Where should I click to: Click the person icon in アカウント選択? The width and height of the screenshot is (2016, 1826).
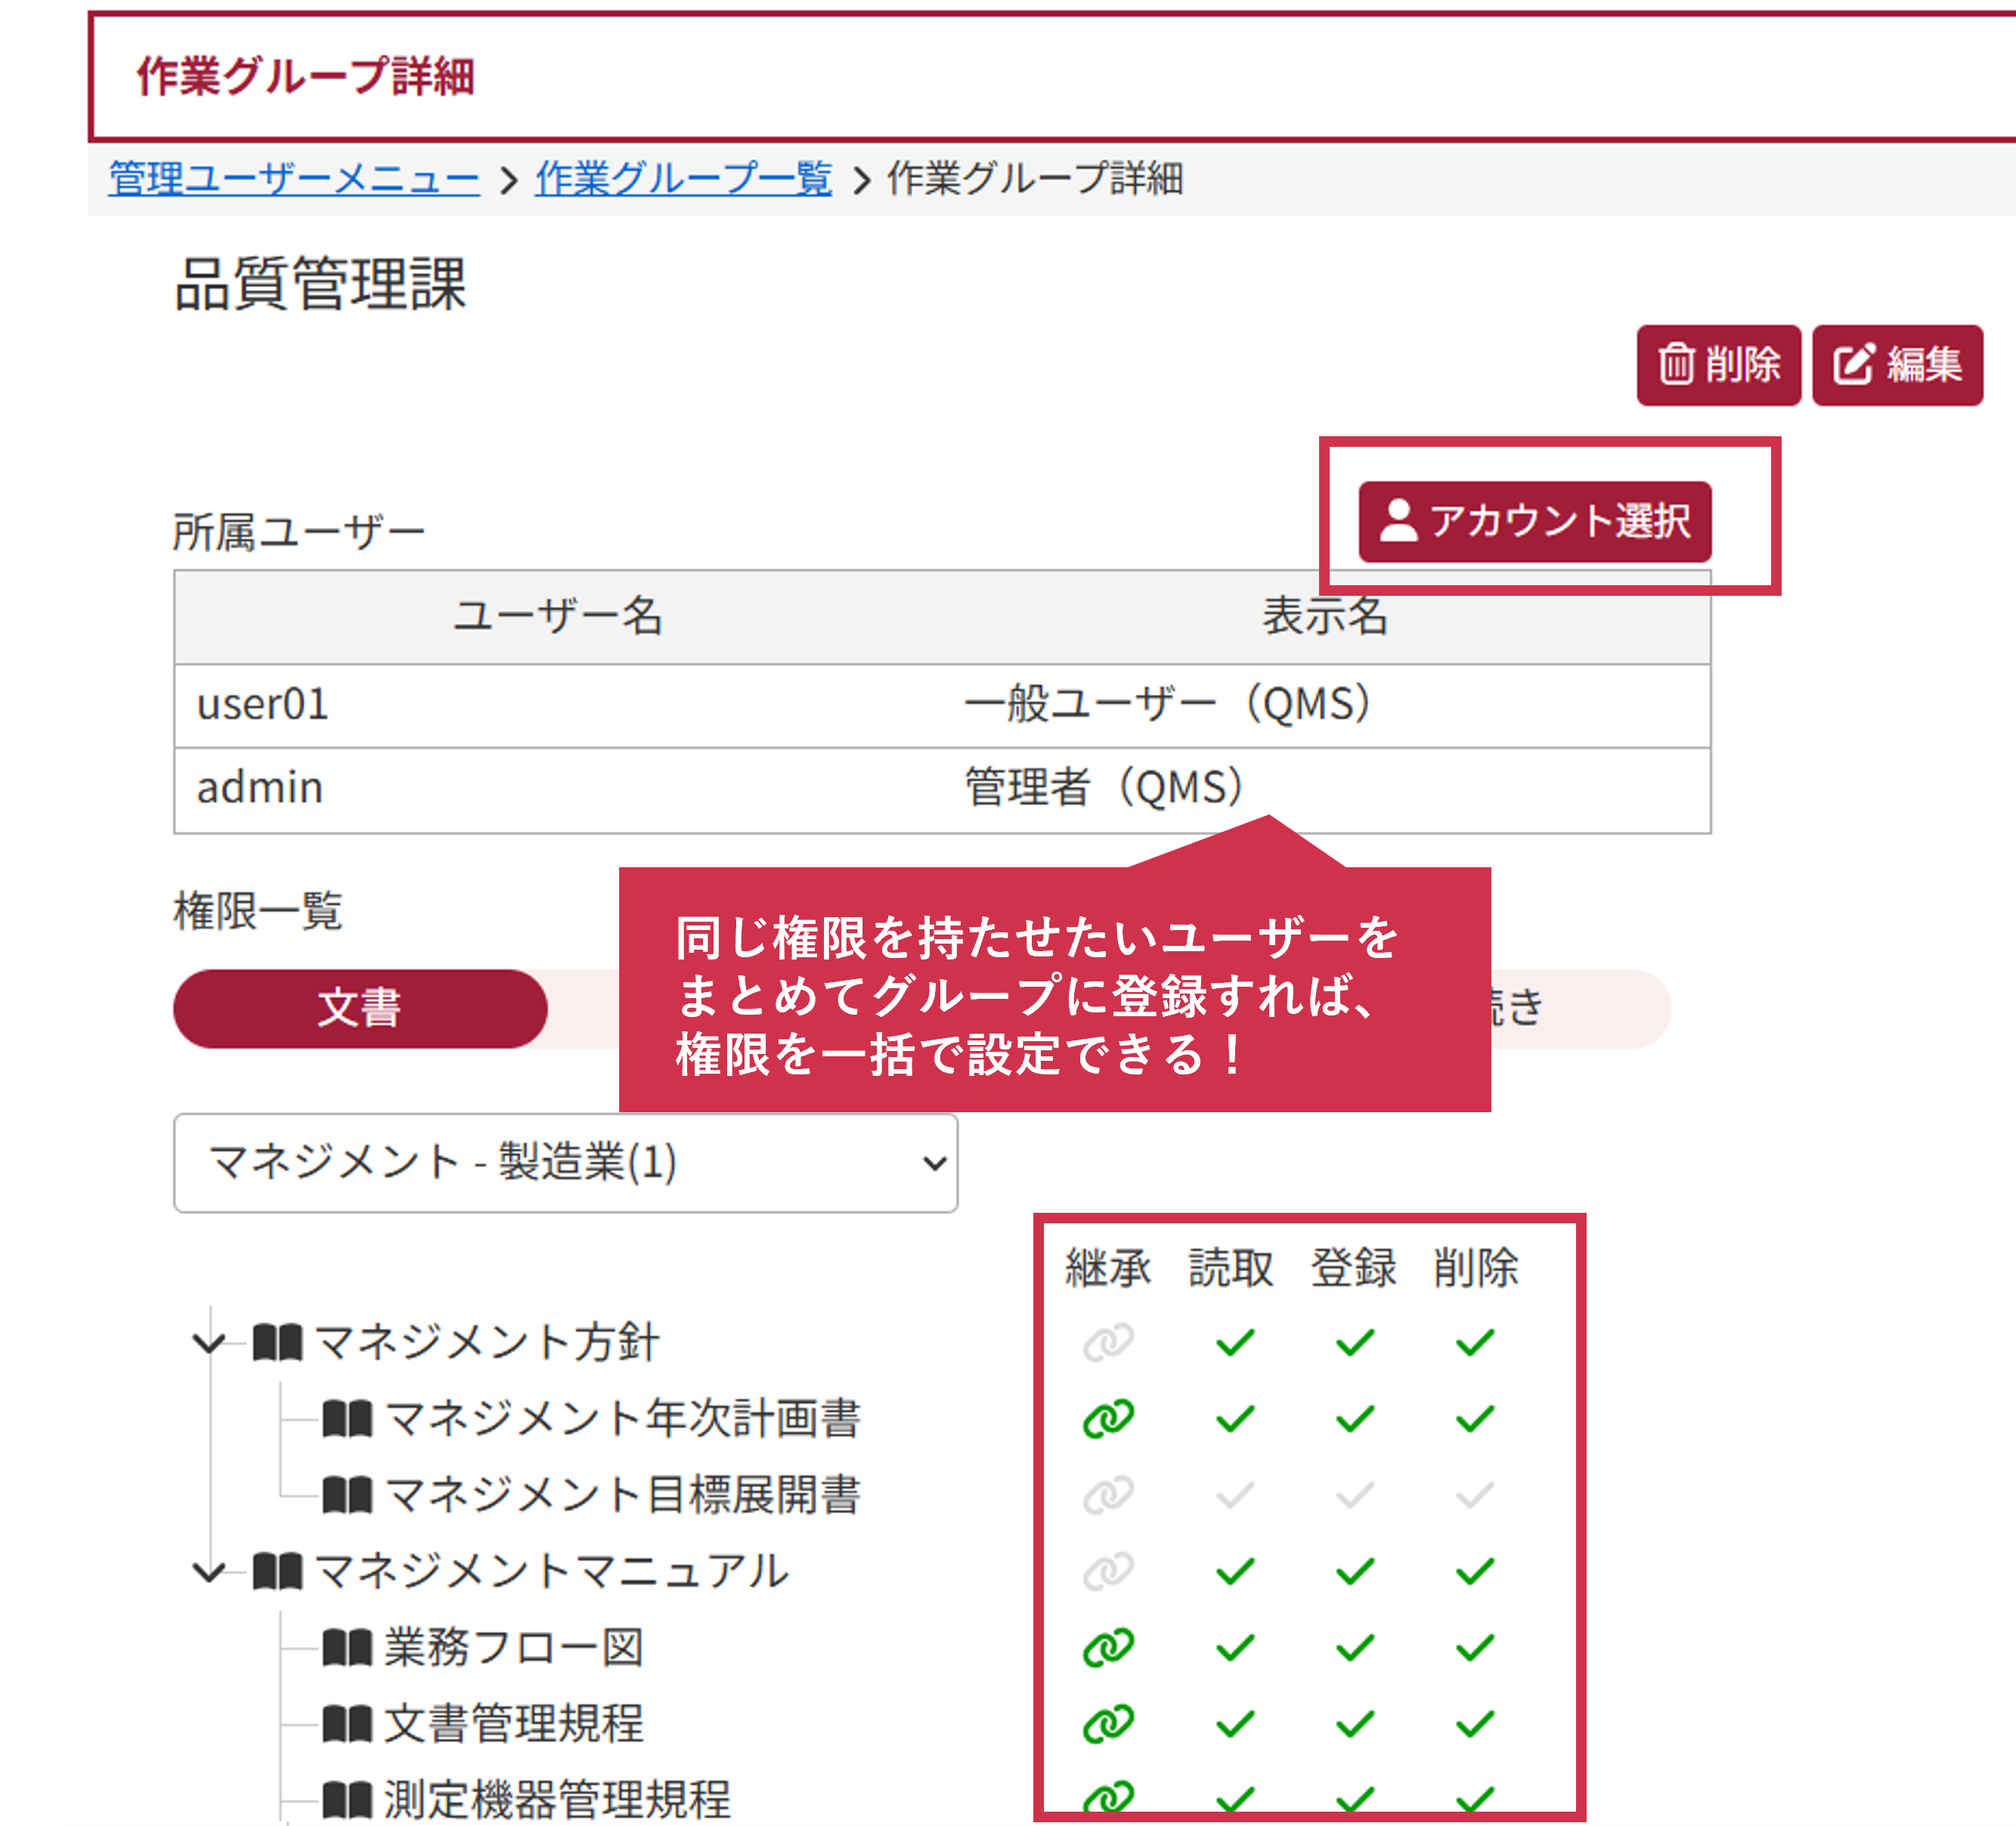point(1398,520)
